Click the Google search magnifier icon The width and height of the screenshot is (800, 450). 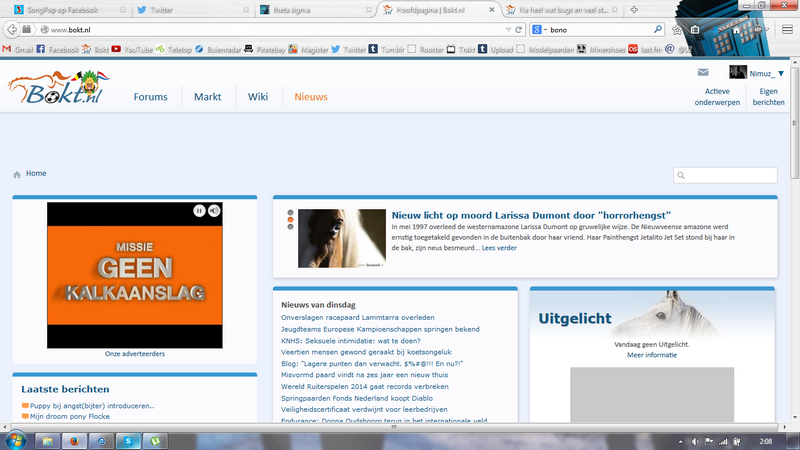coord(658,30)
